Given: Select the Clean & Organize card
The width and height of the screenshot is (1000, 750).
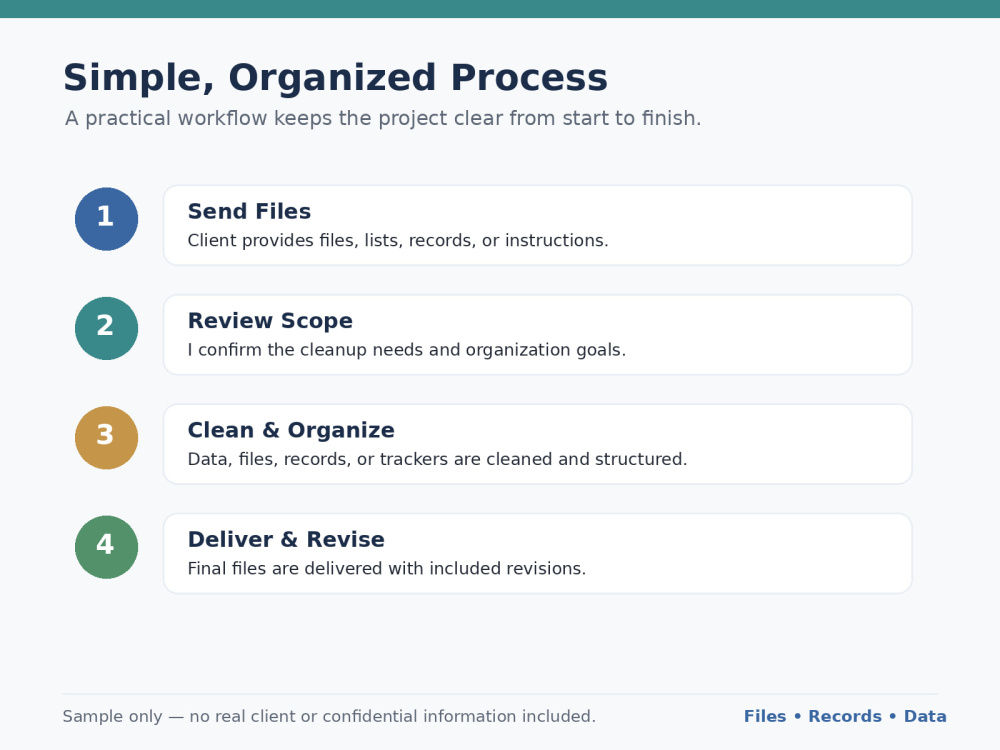Looking at the screenshot, I should point(538,444).
